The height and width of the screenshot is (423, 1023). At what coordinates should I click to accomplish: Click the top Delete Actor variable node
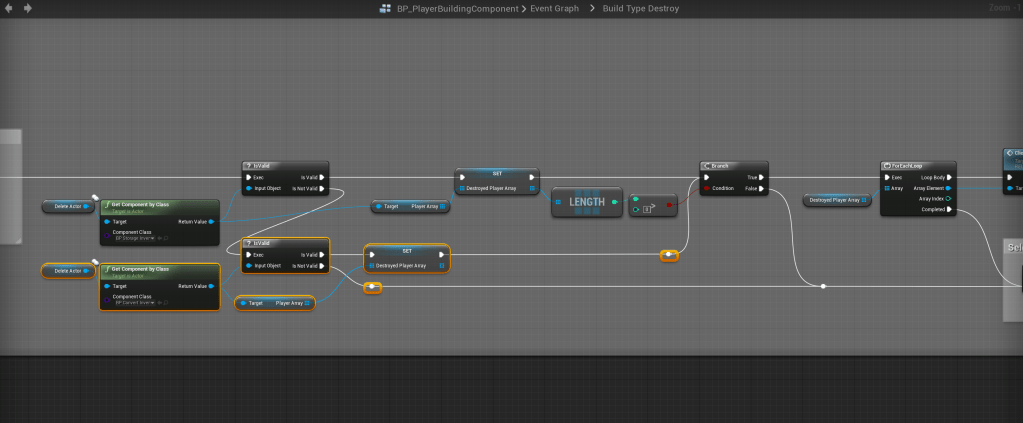click(x=68, y=206)
